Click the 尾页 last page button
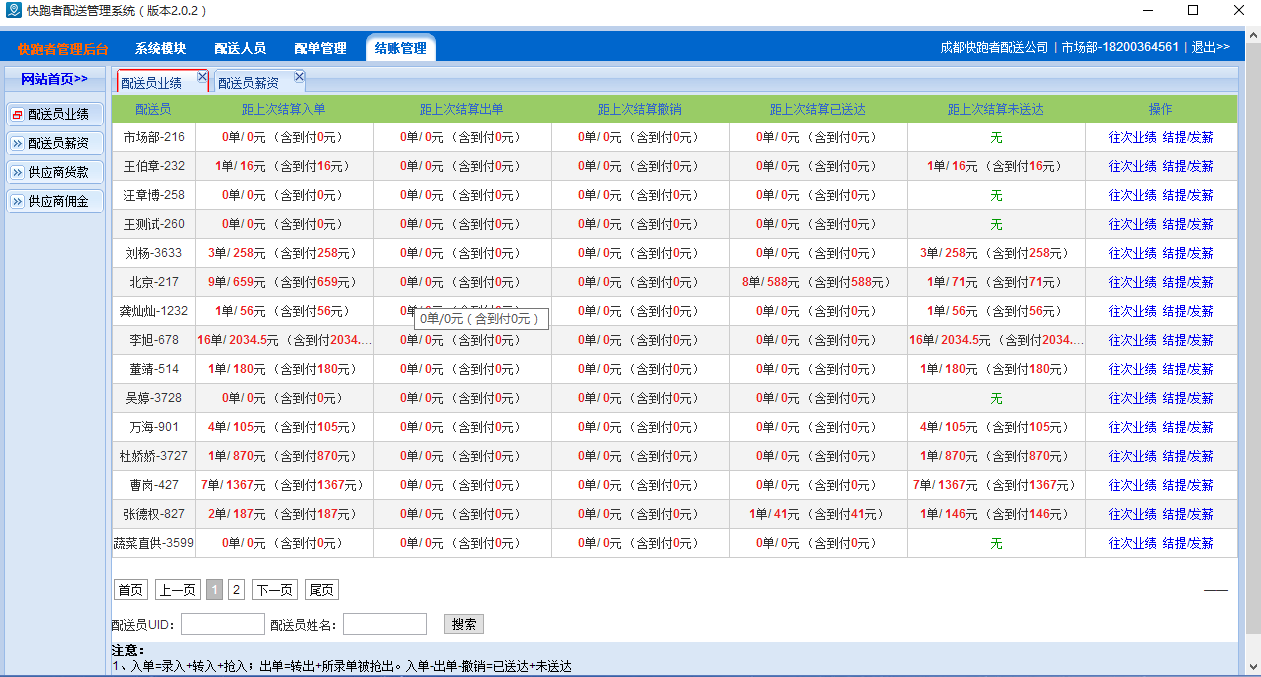Screen dimensions: 1261x677 tap(322, 589)
